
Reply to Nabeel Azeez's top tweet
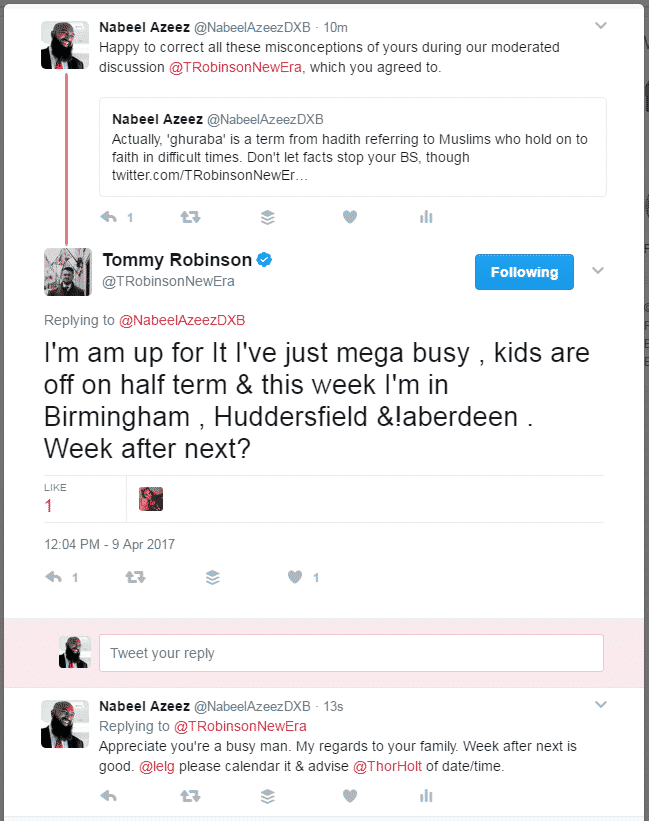[109, 216]
